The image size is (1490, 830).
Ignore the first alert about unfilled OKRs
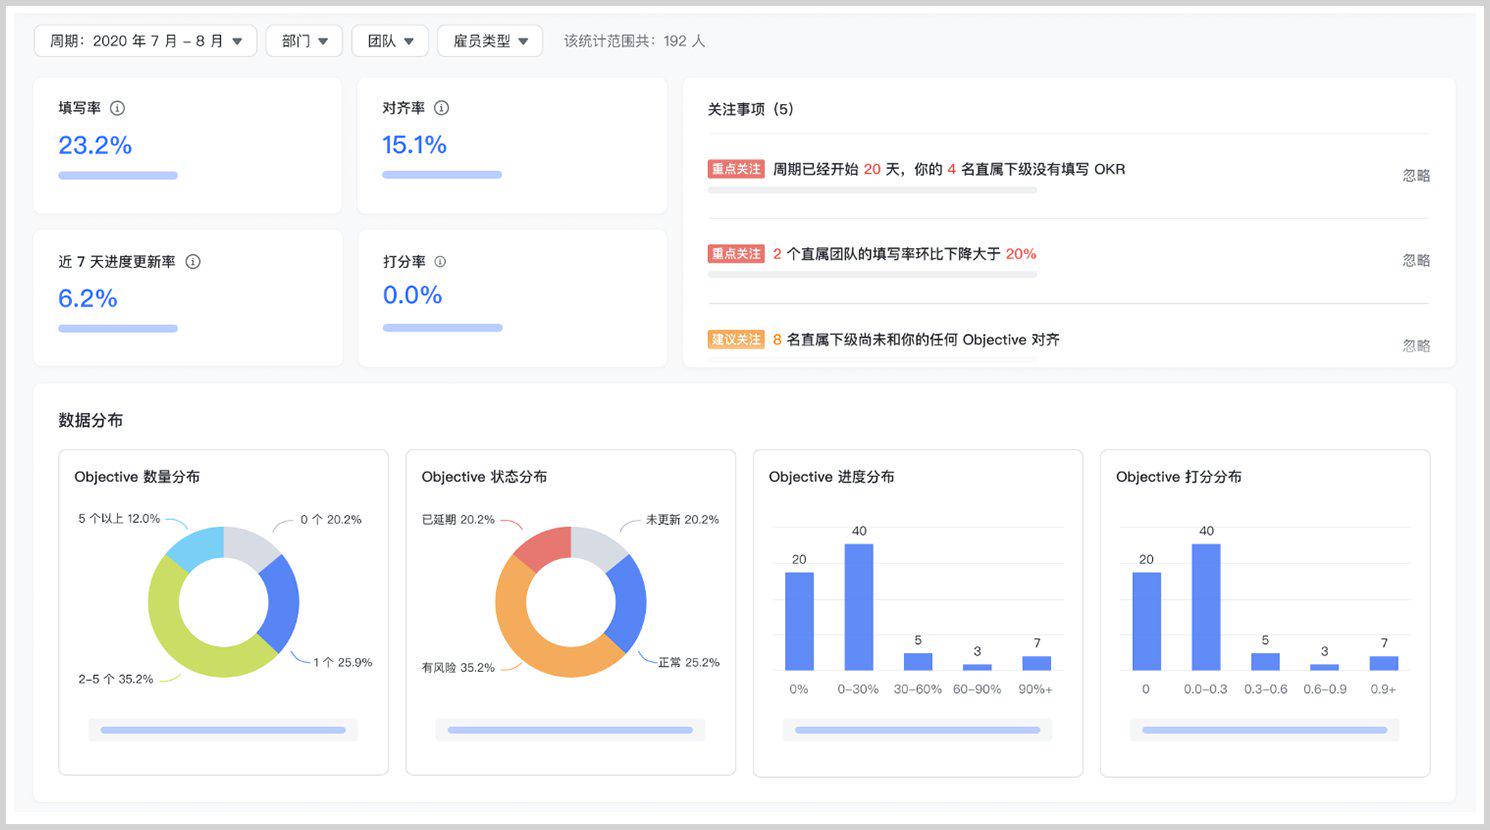[1416, 175]
